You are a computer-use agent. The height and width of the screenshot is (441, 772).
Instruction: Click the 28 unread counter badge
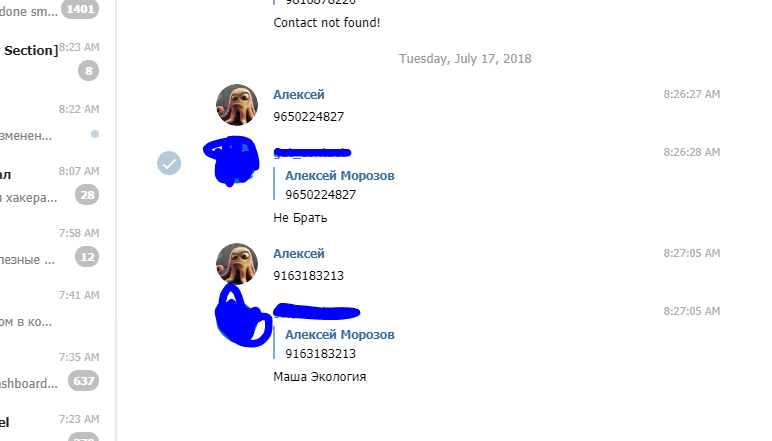(87, 195)
